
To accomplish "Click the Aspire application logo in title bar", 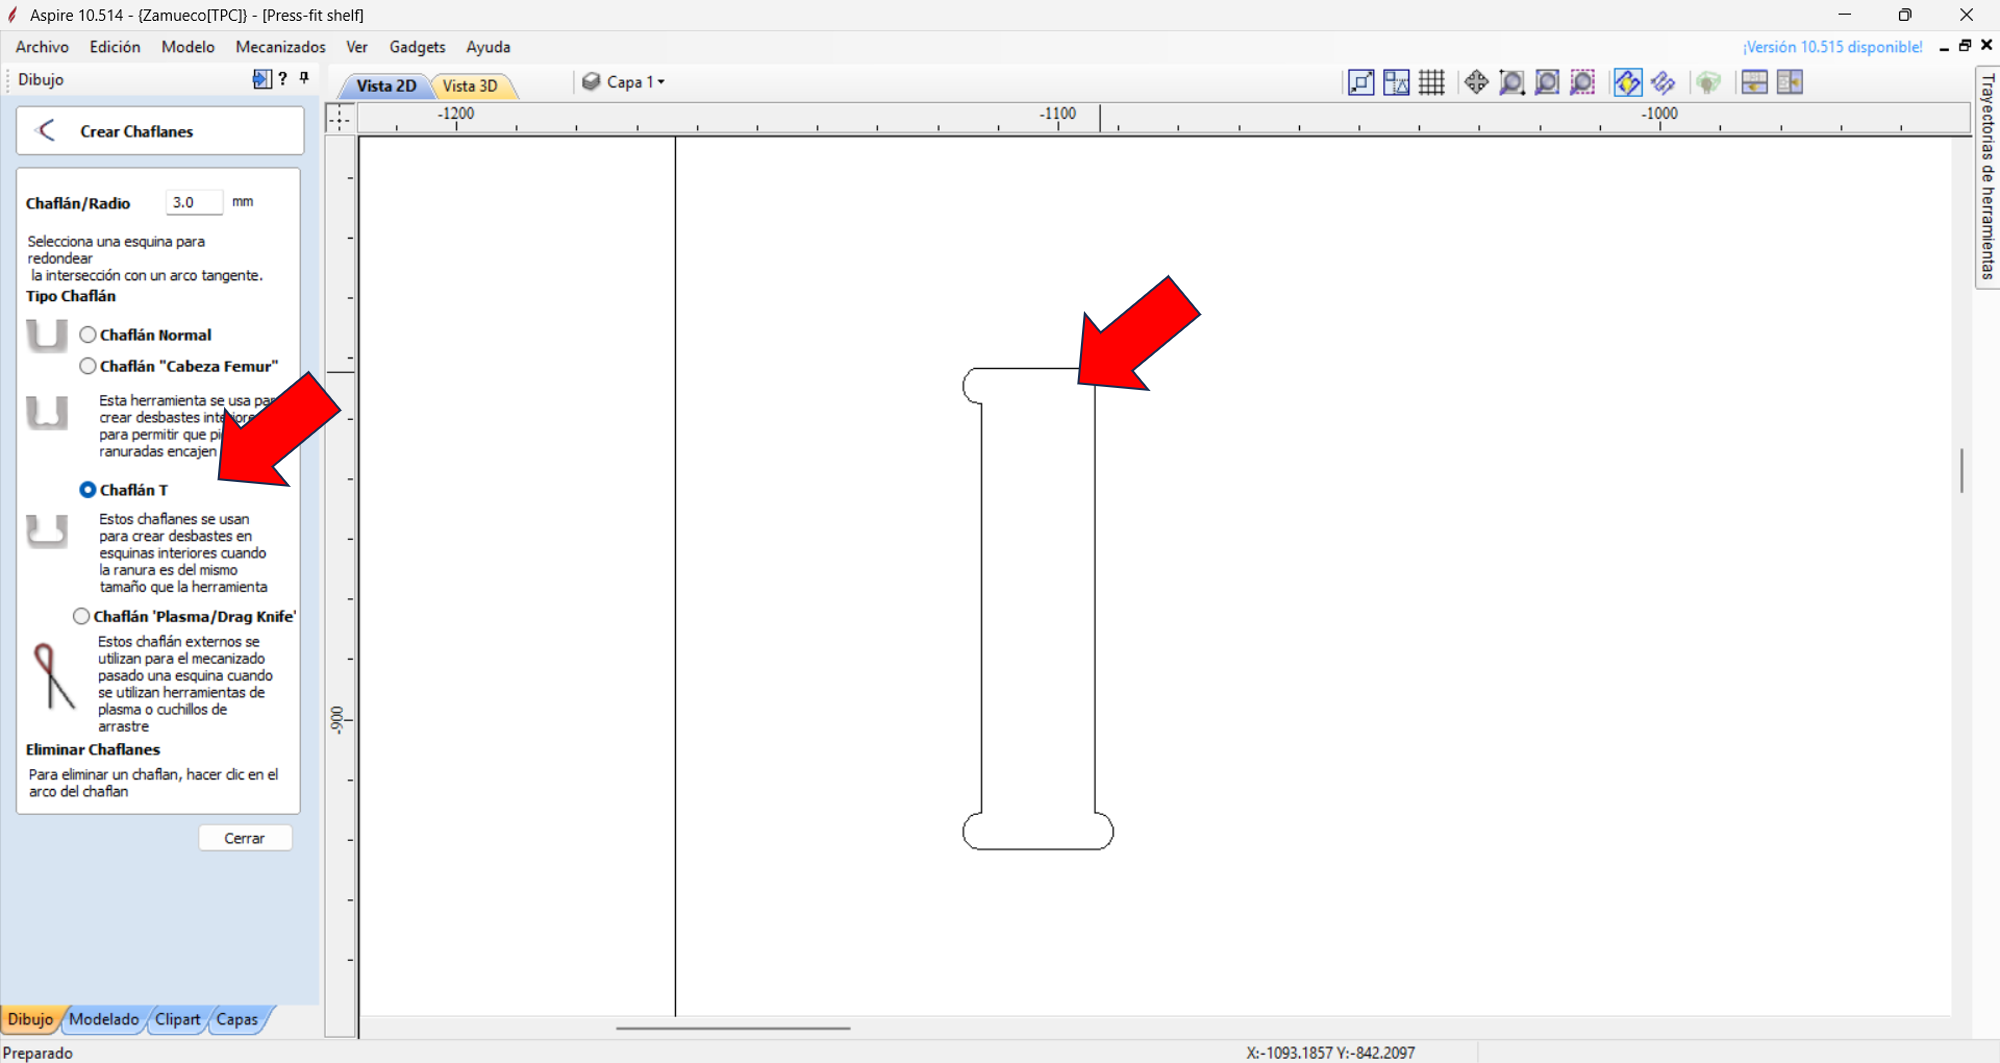I will 13,15.
